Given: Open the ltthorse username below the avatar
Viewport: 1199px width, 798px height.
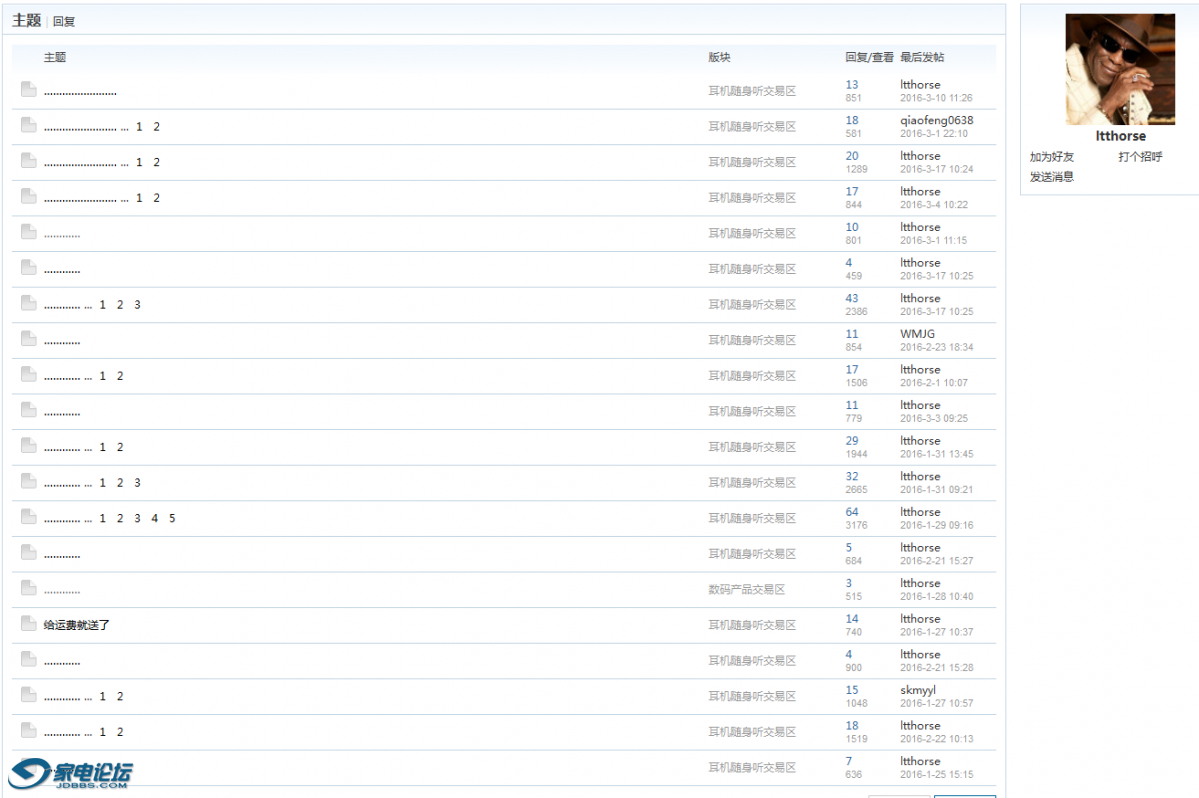Looking at the screenshot, I should pos(1120,136).
